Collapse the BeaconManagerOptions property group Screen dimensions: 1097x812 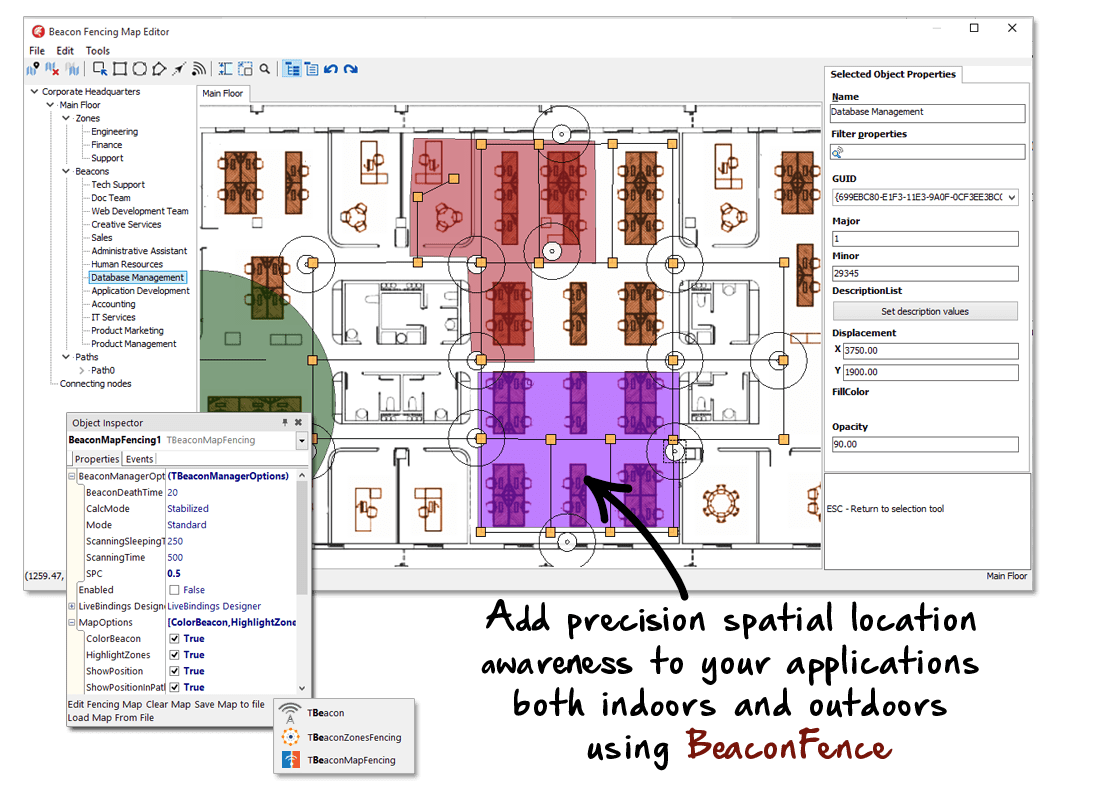(71, 476)
